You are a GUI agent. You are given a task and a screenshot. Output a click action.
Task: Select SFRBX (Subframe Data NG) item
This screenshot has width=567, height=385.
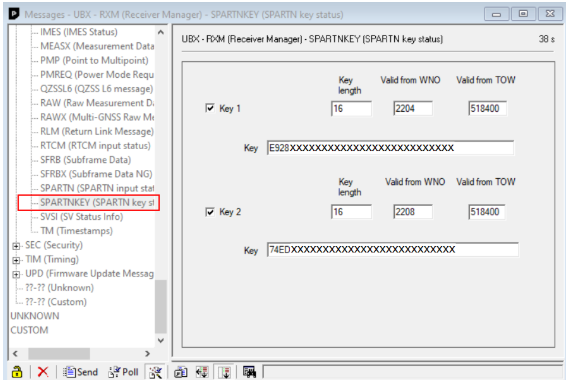pos(96,174)
